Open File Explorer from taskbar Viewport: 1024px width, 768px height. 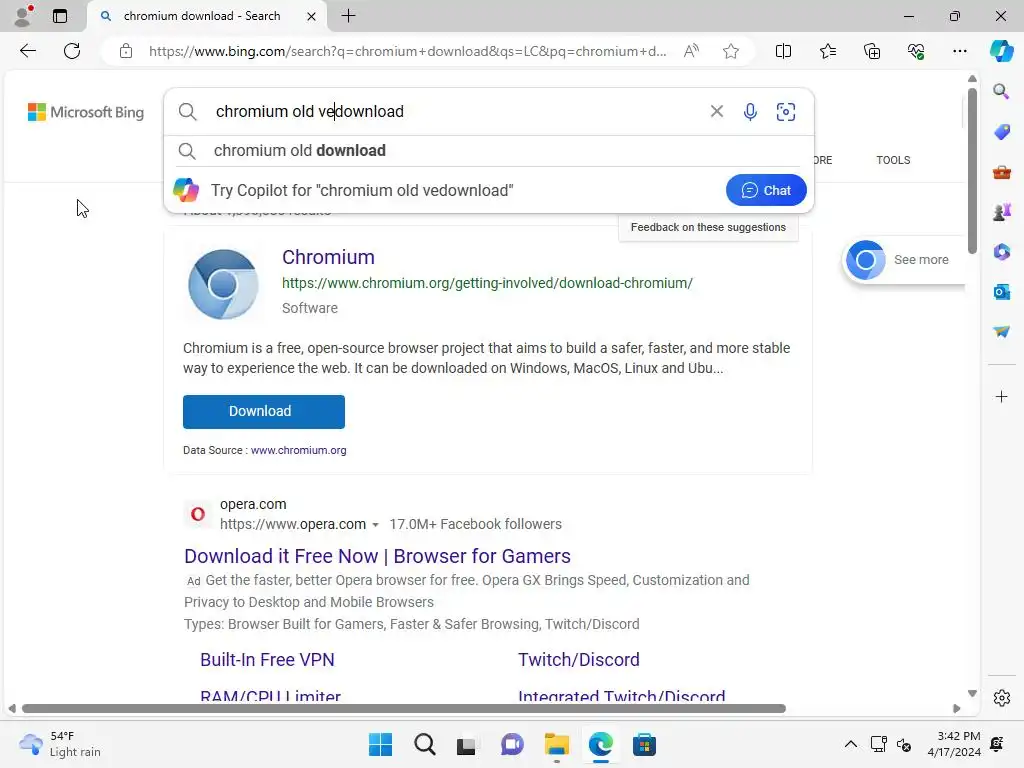pyautogui.click(x=556, y=744)
